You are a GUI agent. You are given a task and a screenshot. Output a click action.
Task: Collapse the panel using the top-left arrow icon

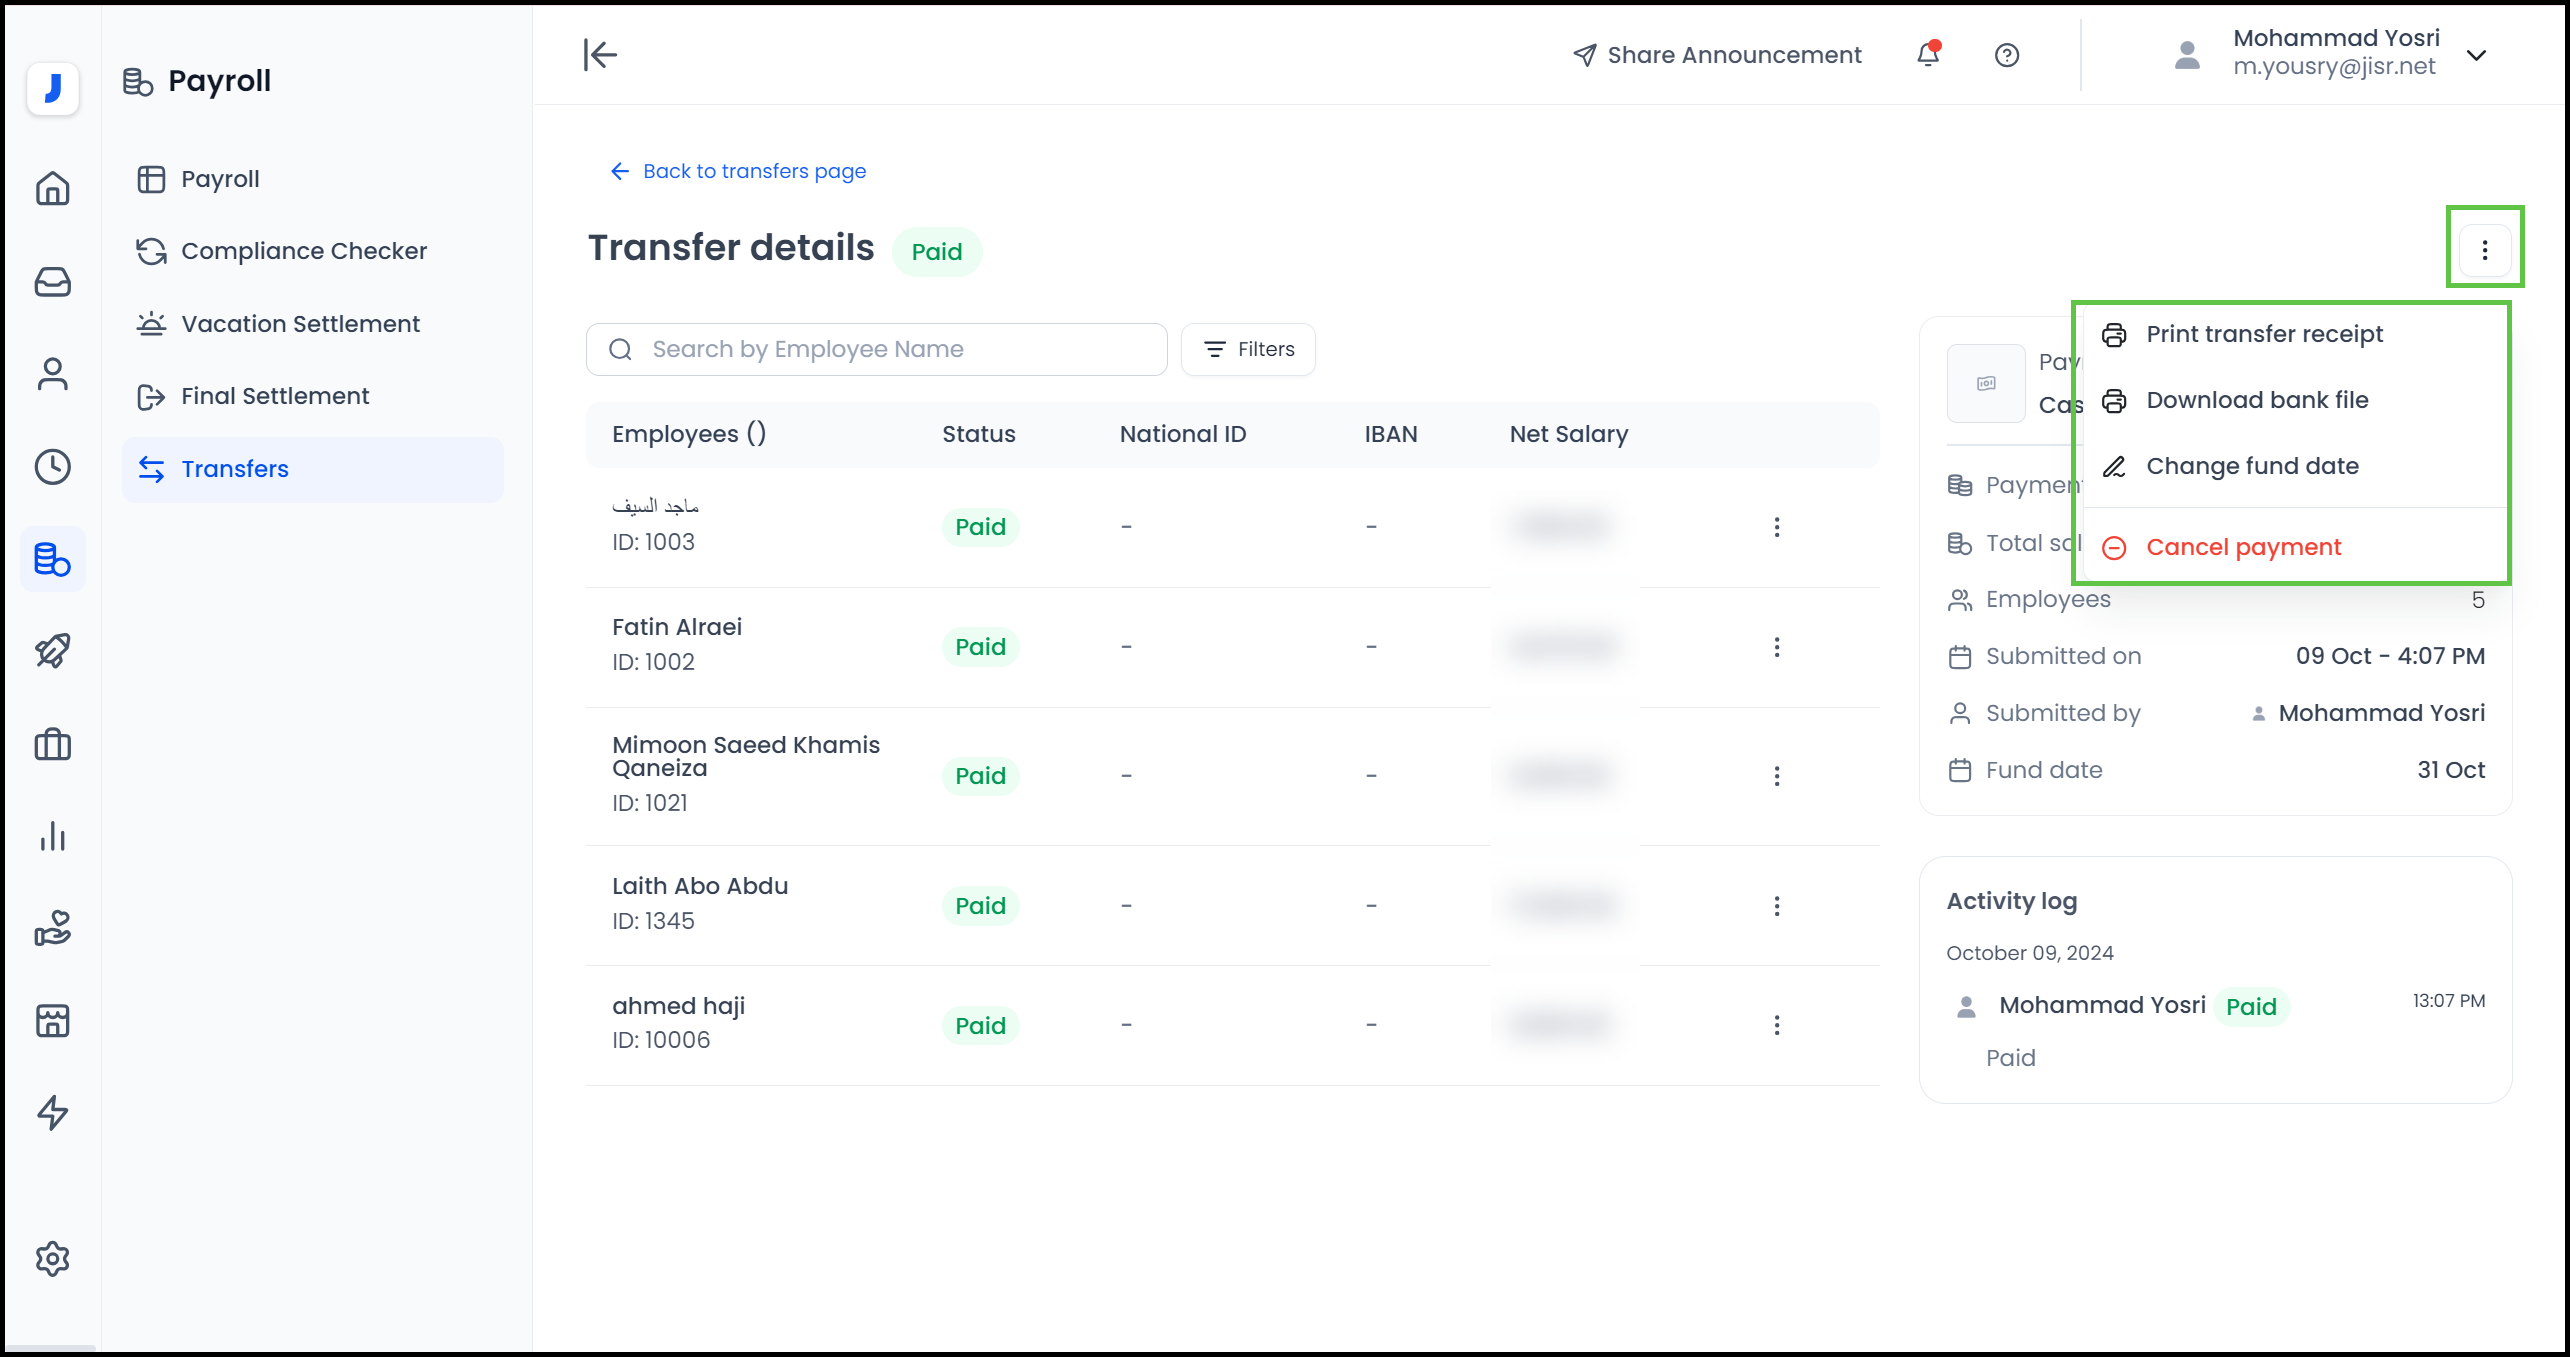[599, 55]
